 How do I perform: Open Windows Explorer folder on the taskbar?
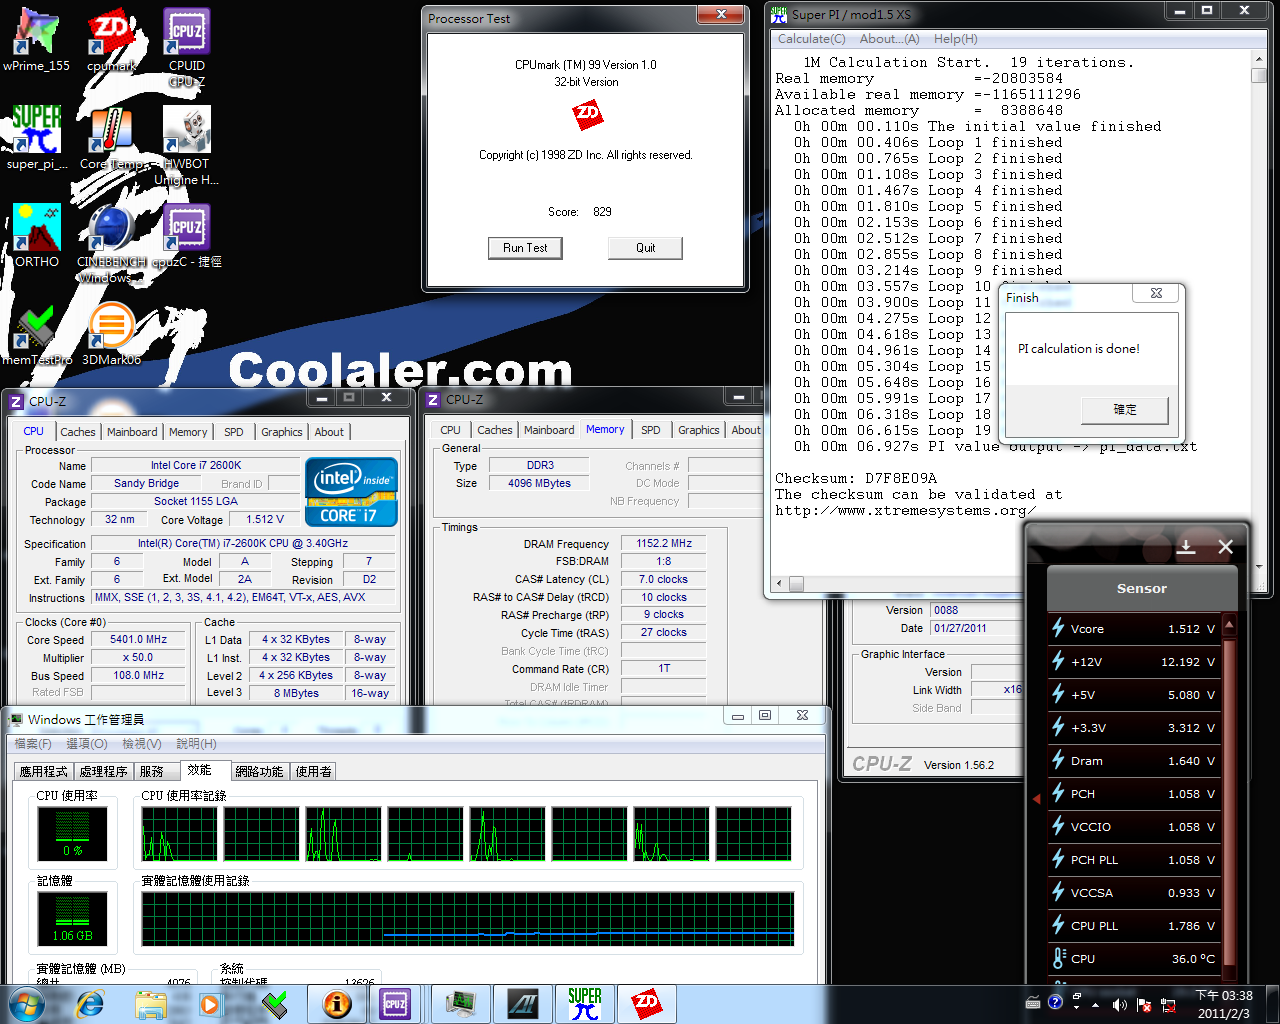[x=151, y=1004]
